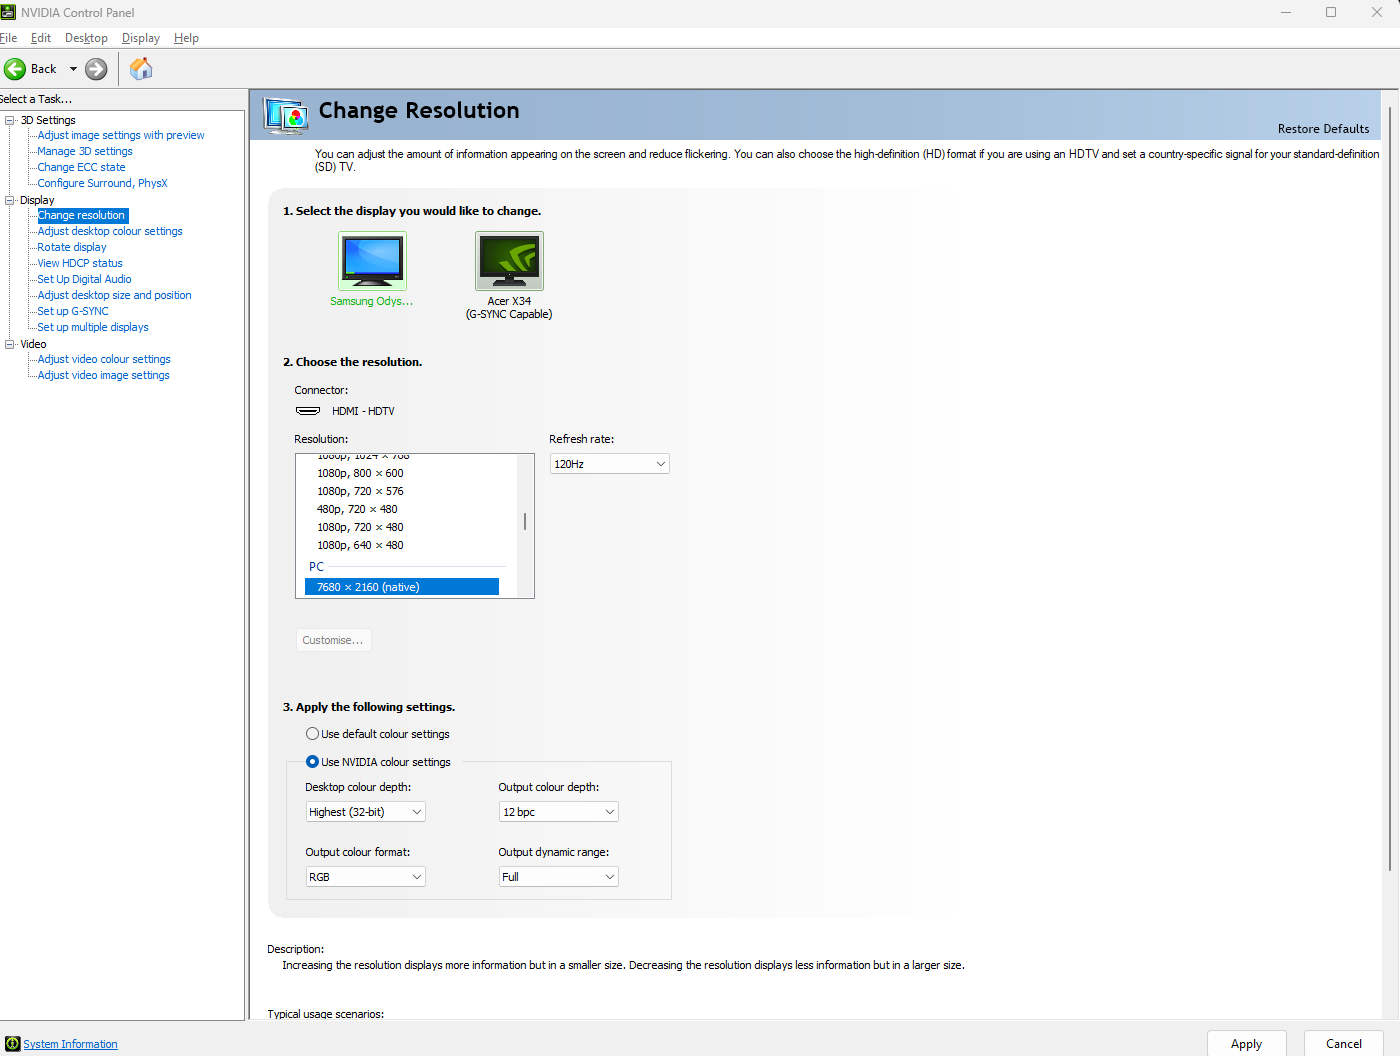This screenshot has height=1056, width=1400.
Task: Open Set up G-SYNC
Action: point(73,311)
